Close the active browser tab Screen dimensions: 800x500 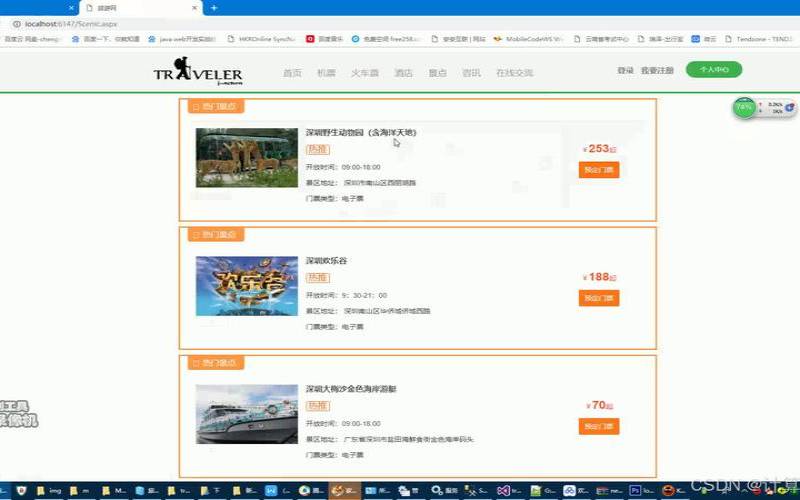click(x=194, y=8)
